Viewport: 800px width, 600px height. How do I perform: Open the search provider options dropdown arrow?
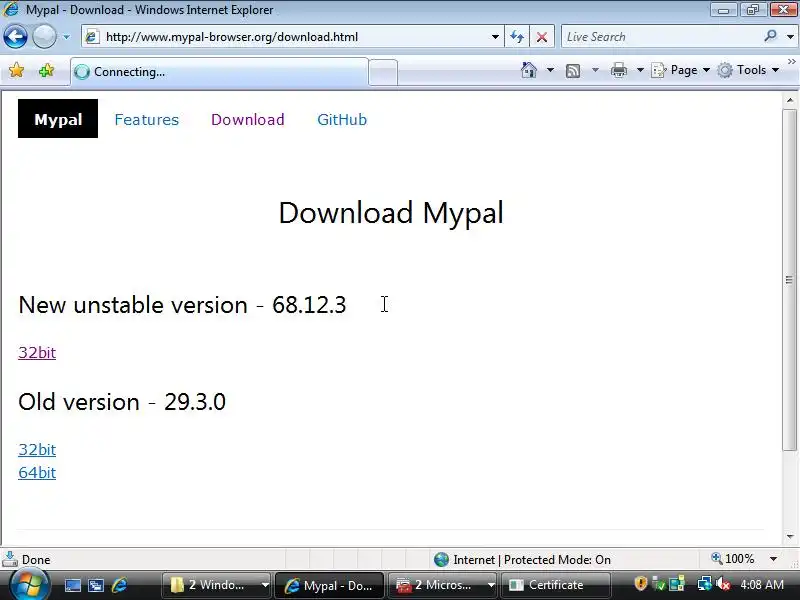pyautogui.click(x=790, y=37)
